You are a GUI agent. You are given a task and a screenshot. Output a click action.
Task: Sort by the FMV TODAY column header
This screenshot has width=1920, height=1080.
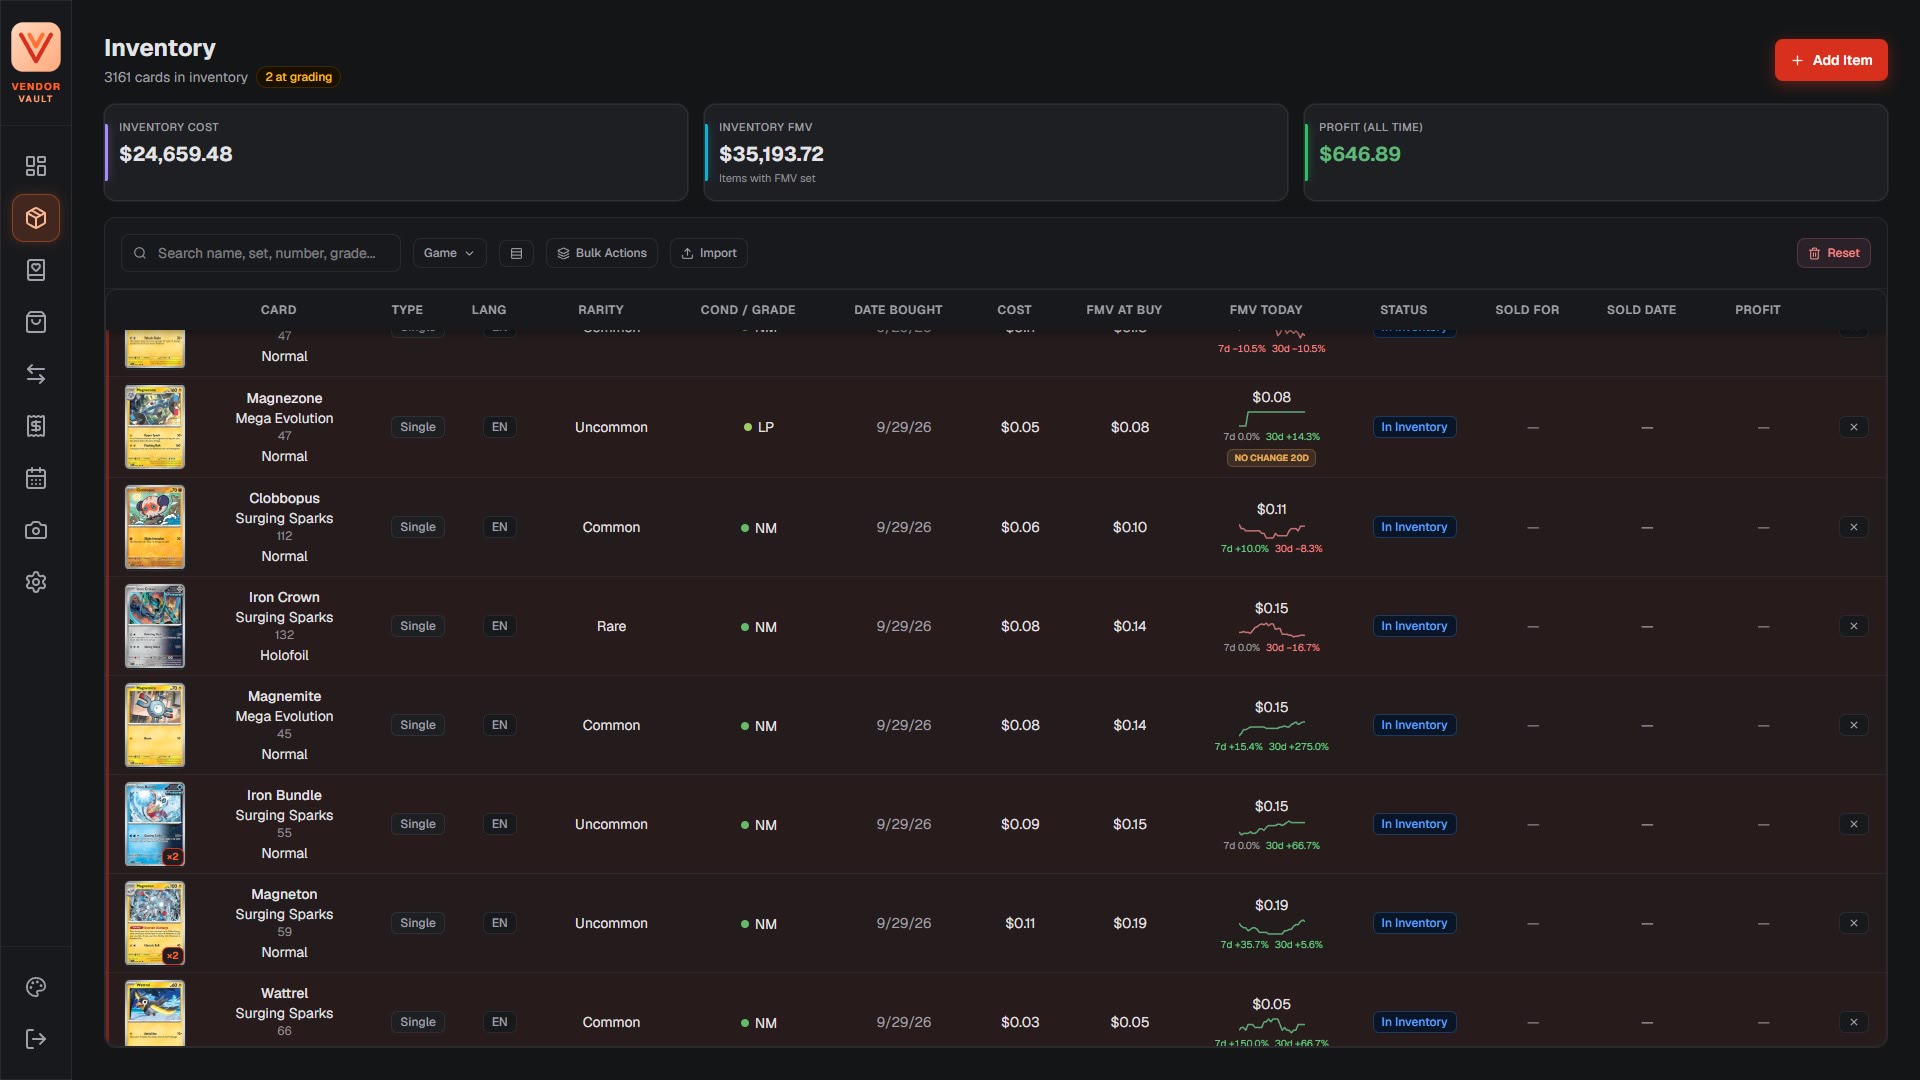pos(1266,310)
